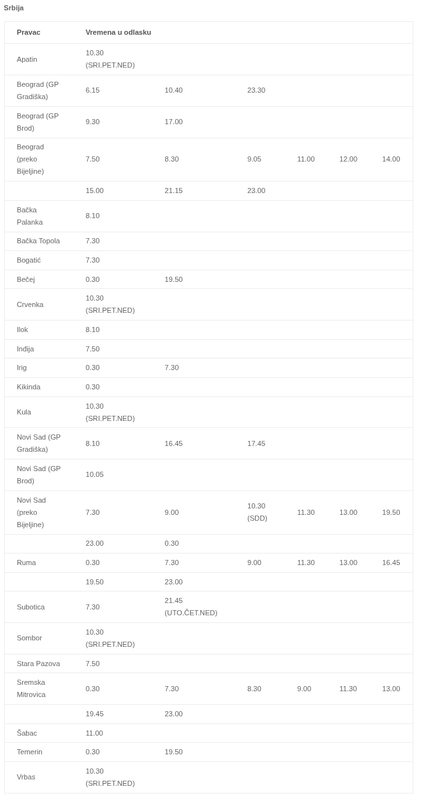Select the 11.00 Šabac departure time
The image size is (422, 800).
[x=94, y=733]
